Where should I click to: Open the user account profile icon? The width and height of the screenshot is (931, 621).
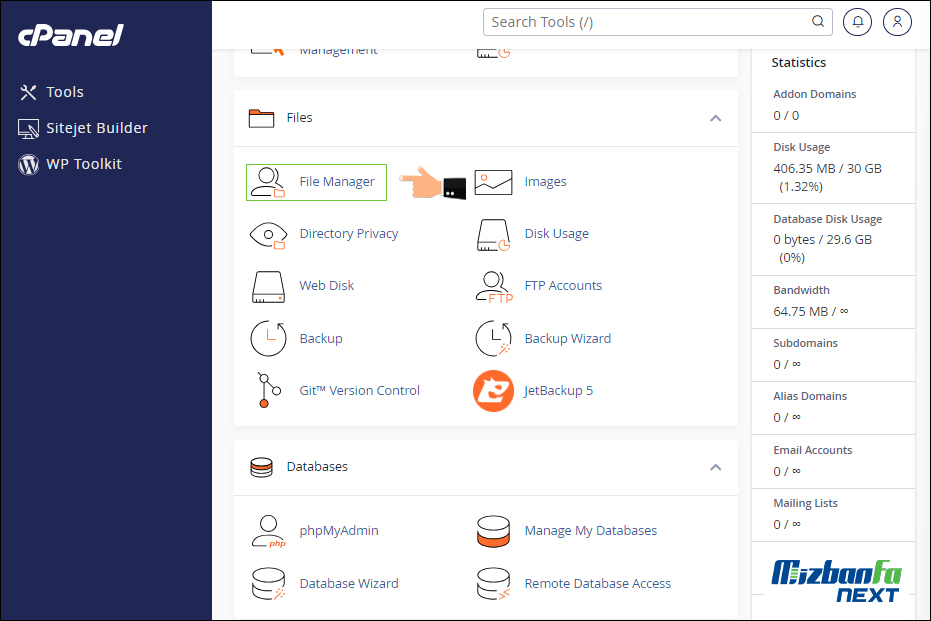[x=898, y=21]
